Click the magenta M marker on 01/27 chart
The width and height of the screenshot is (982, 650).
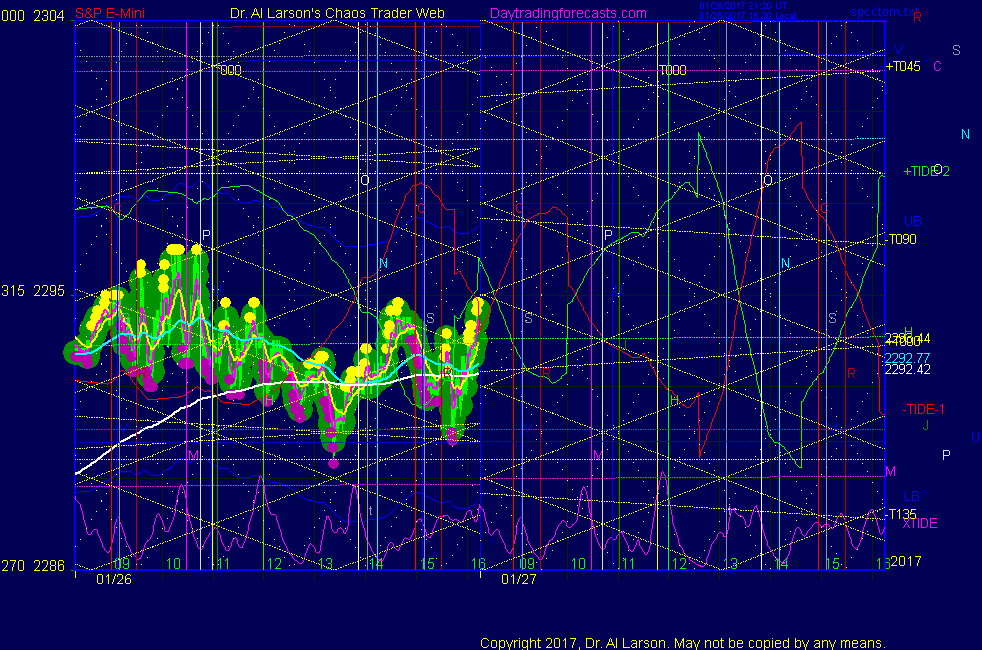[x=597, y=455]
